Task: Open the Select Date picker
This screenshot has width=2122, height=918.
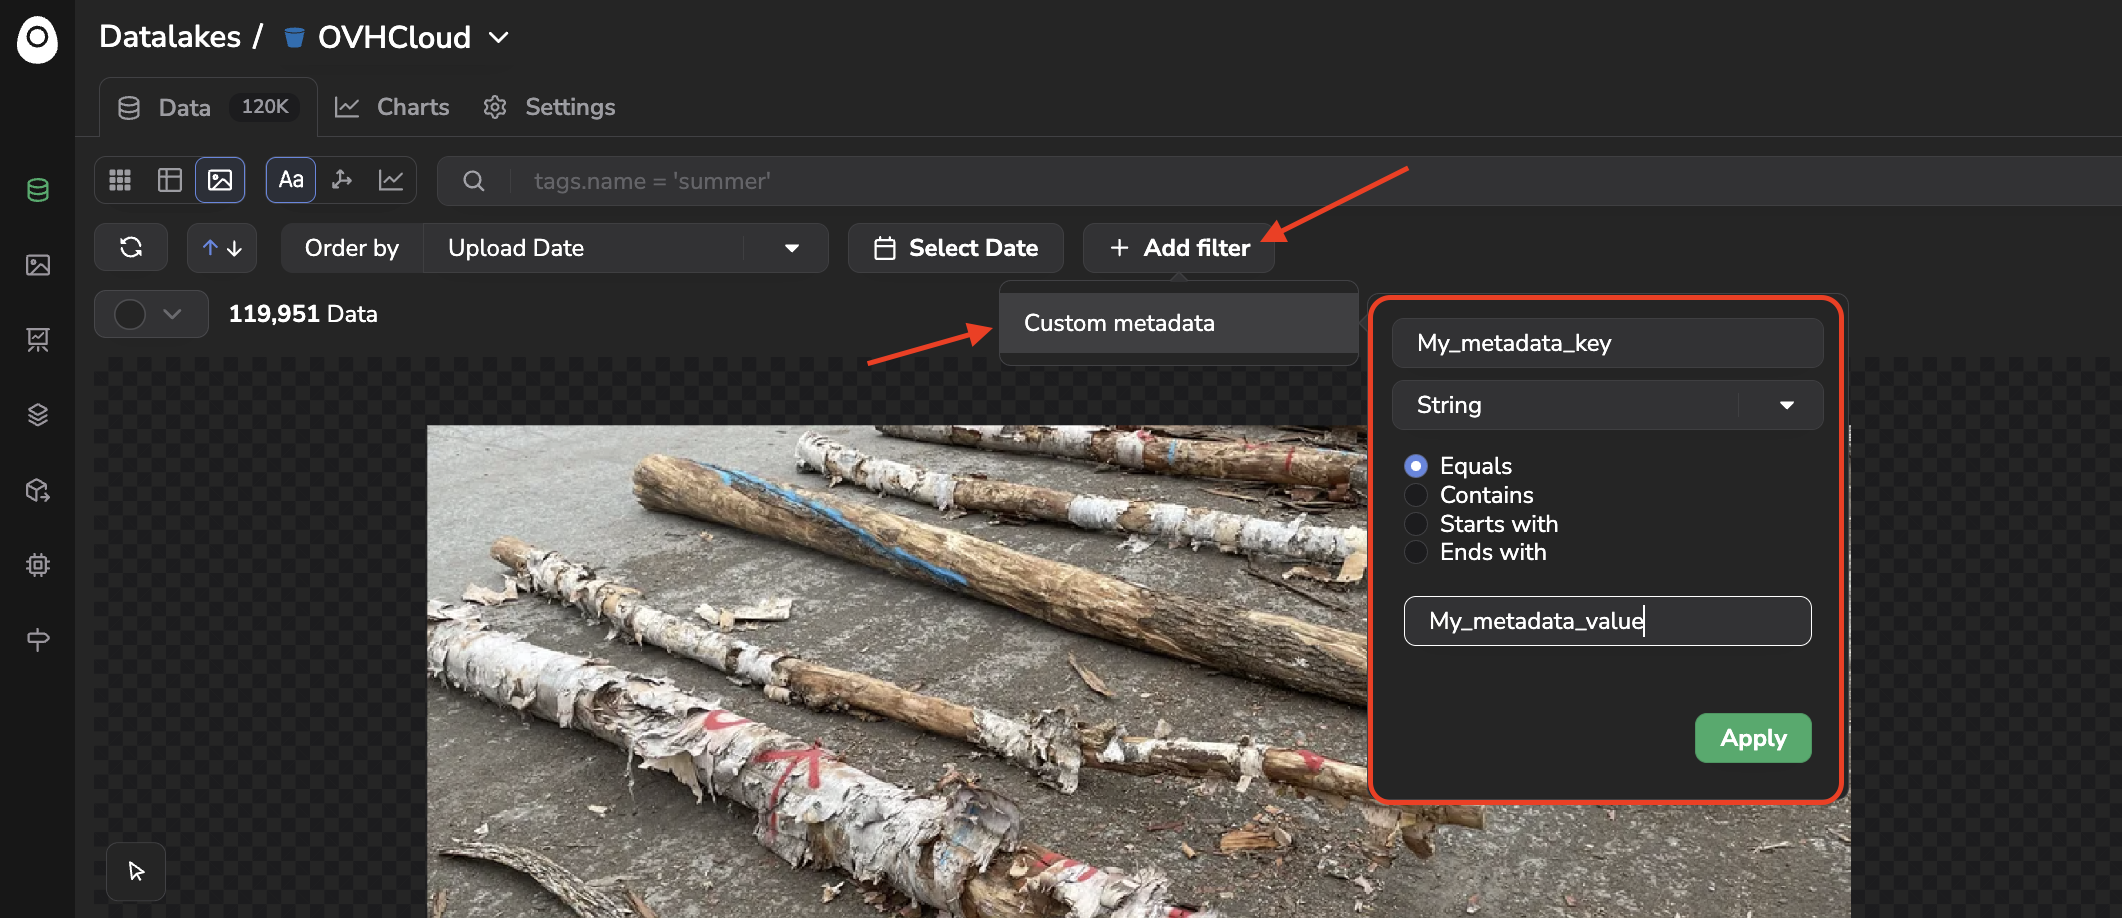Action: point(956,248)
